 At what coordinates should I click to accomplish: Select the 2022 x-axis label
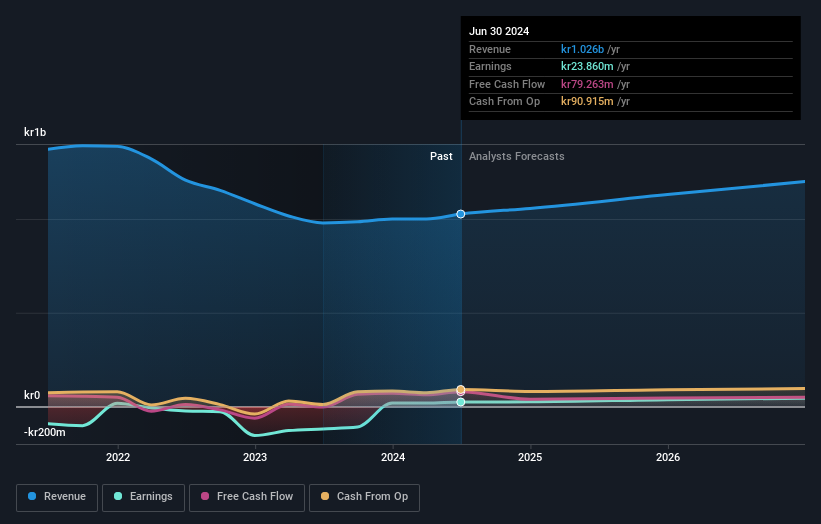[x=118, y=457]
